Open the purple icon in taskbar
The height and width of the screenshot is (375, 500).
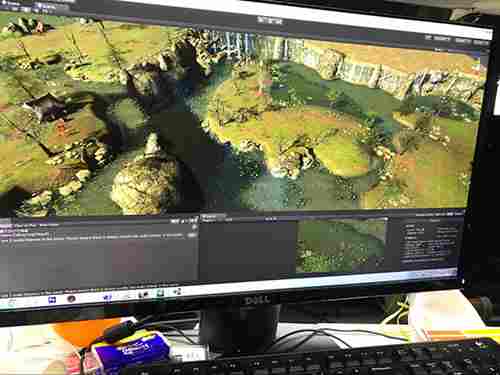107,297
